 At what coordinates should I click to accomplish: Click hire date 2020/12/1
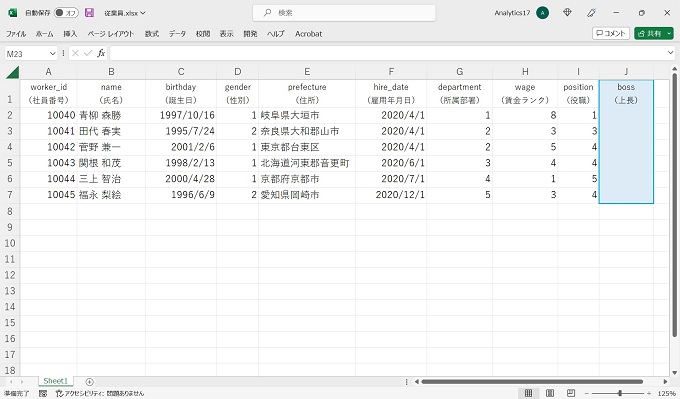(x=391, y=195)
